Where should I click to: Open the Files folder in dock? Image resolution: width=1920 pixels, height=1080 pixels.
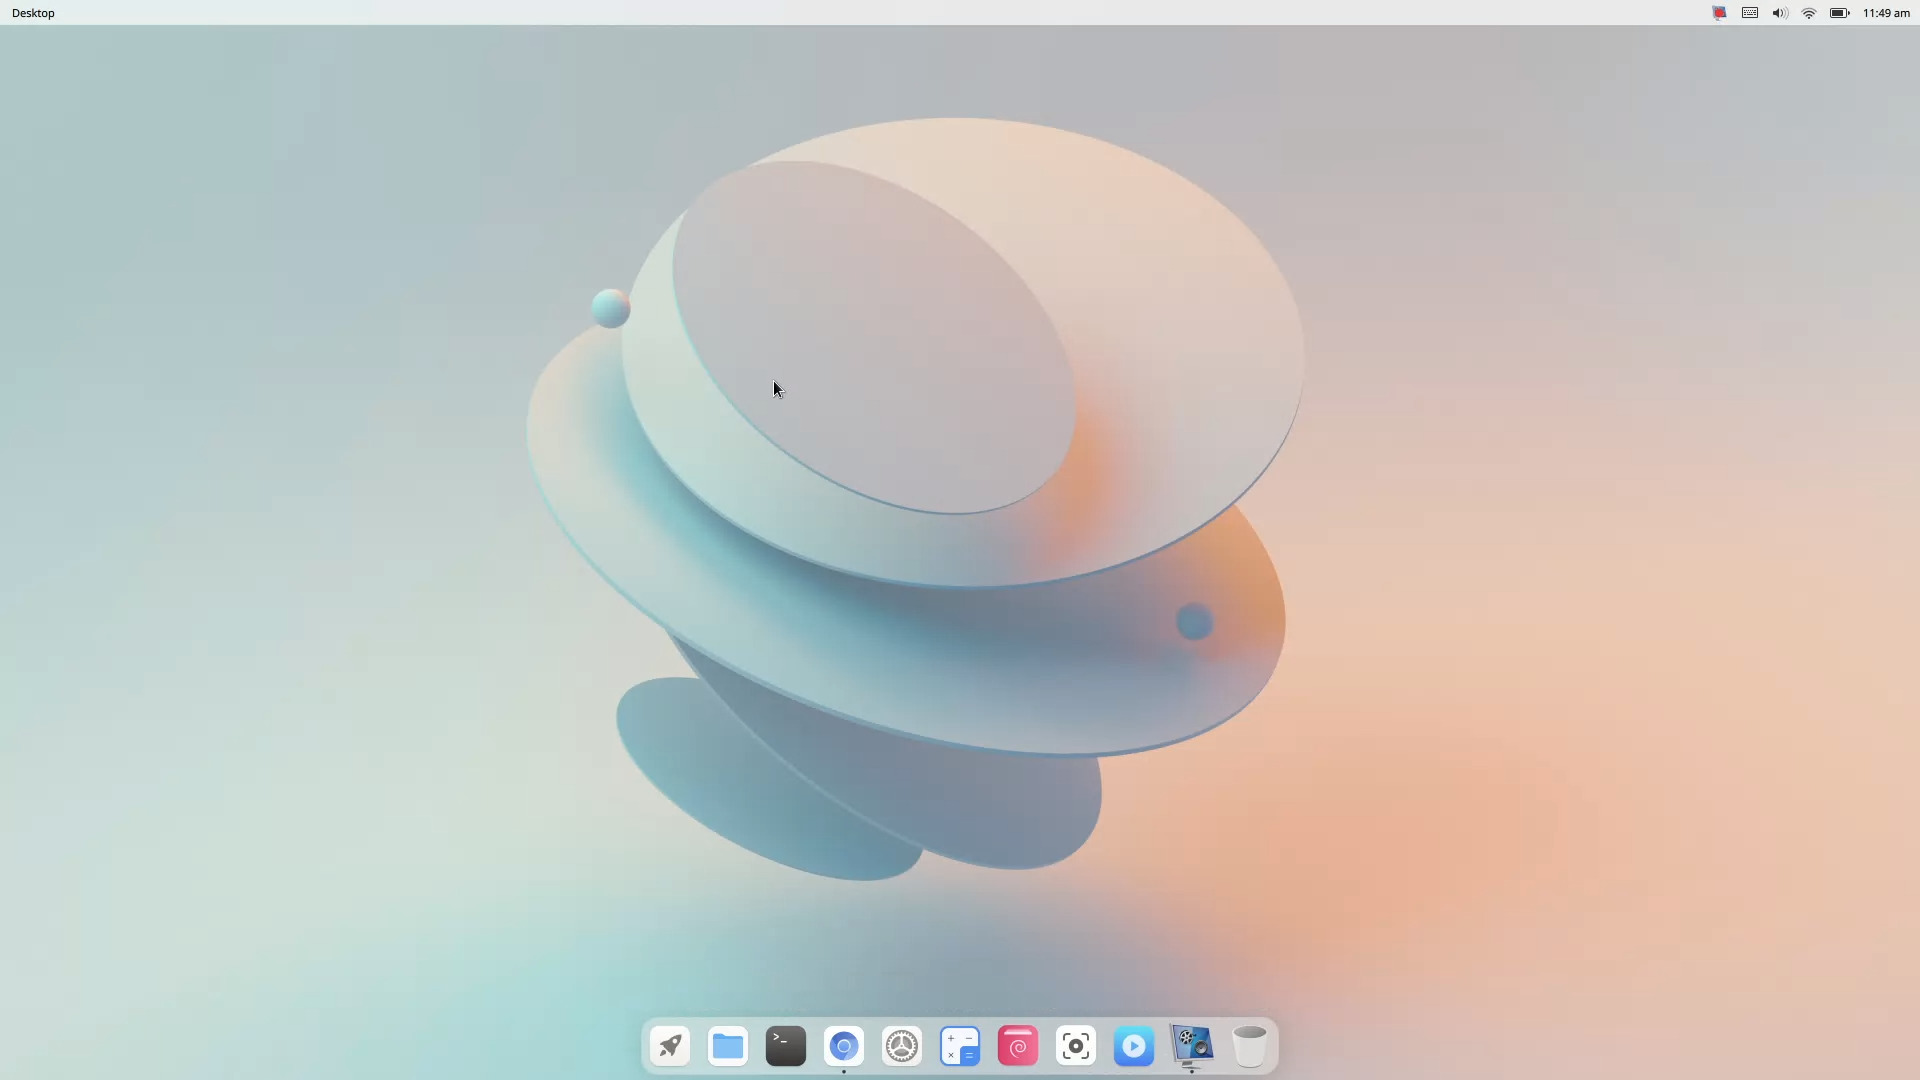pos(728,1046)
